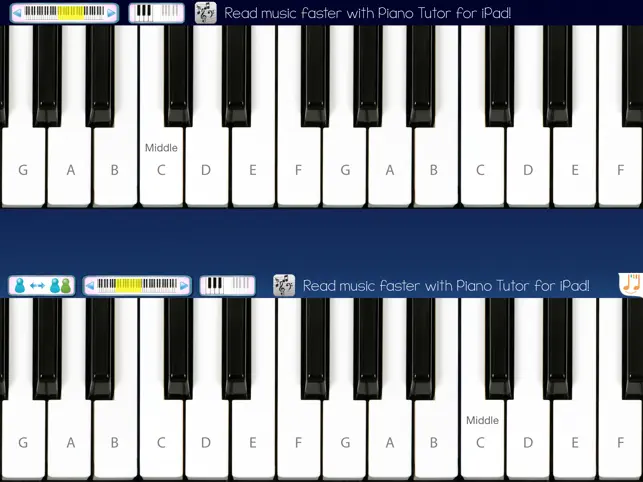Play G nearest below Middle C, bottom keyboard
Viewport: 643px width, 482px height.
(344, 442)
